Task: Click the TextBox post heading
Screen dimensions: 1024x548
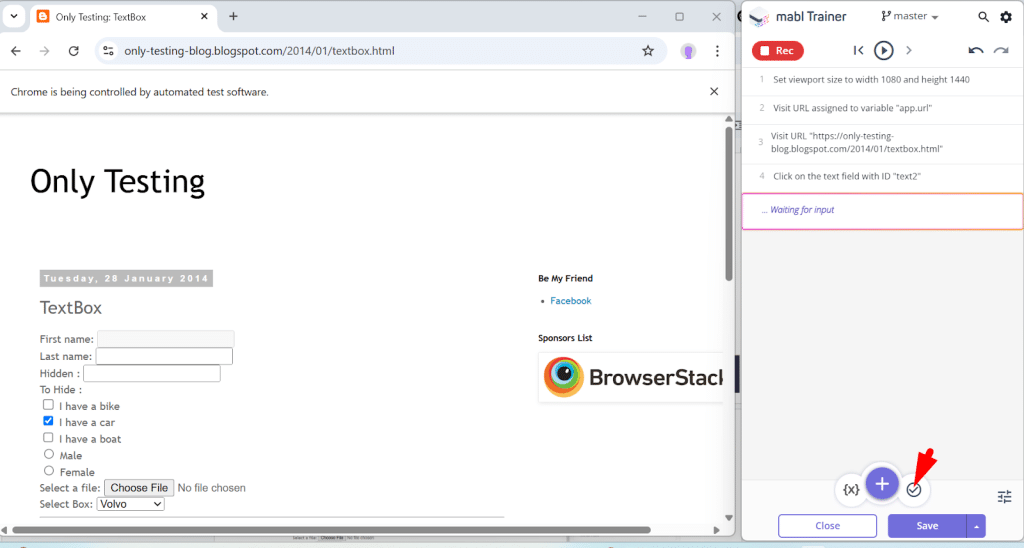Action: [71, 308]
